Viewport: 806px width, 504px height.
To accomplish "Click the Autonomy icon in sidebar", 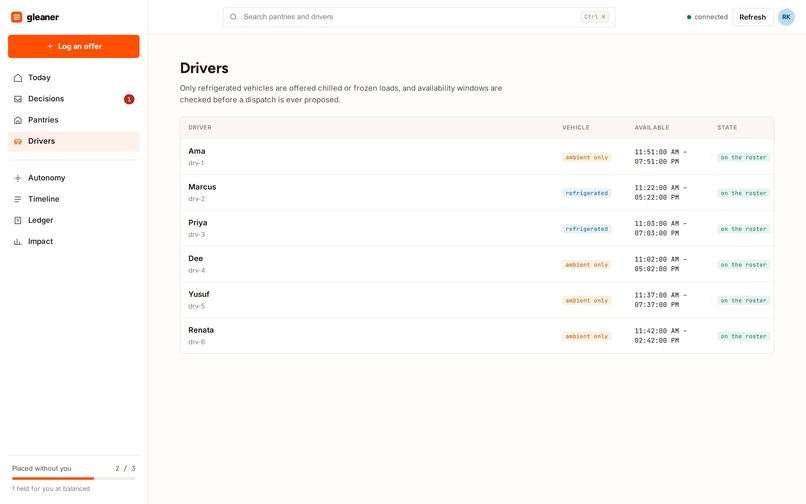I will (18, 178).
